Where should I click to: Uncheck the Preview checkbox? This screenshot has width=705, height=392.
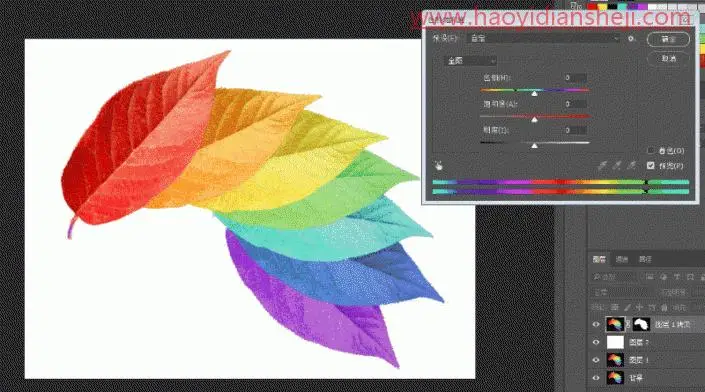(650, 166)
